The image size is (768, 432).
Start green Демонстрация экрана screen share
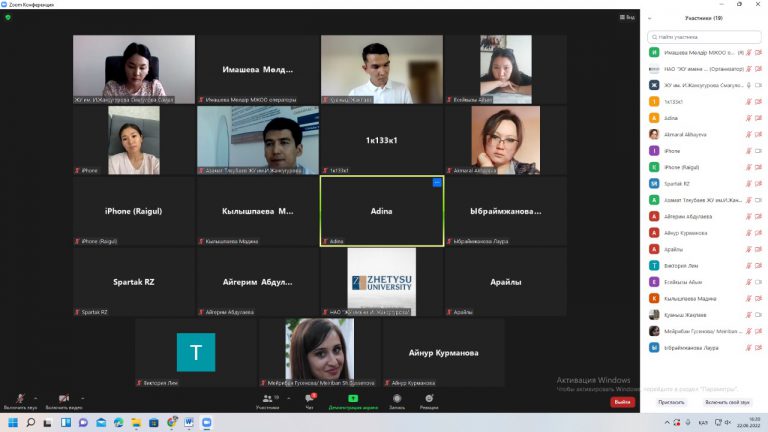353,398
